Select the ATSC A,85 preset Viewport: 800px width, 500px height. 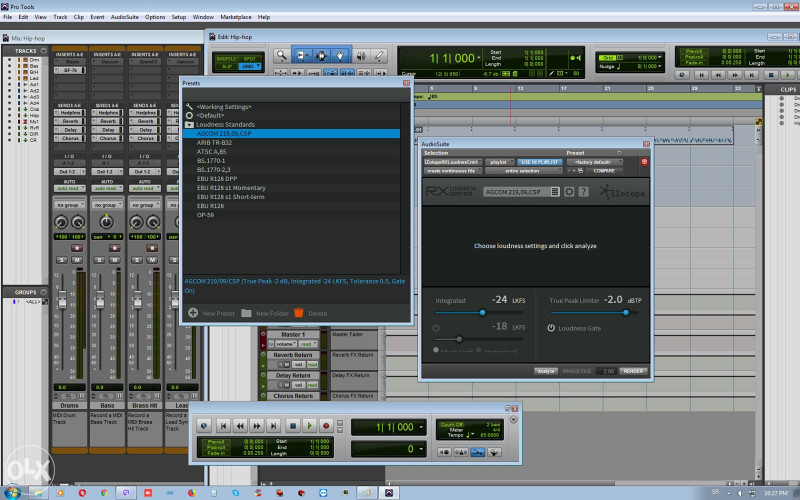pos(291,152)
